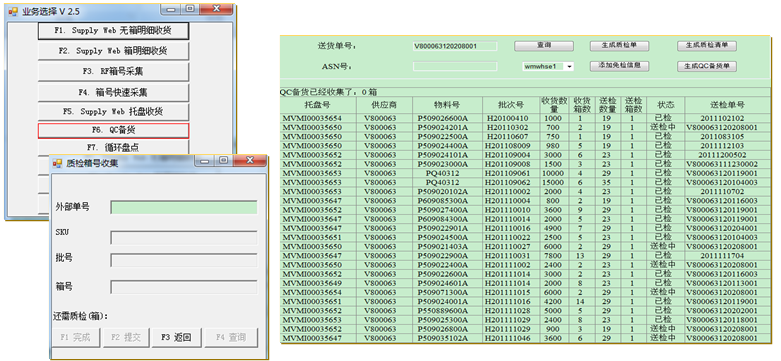Focus the 外部单号 input field

[x=184, y=207]
